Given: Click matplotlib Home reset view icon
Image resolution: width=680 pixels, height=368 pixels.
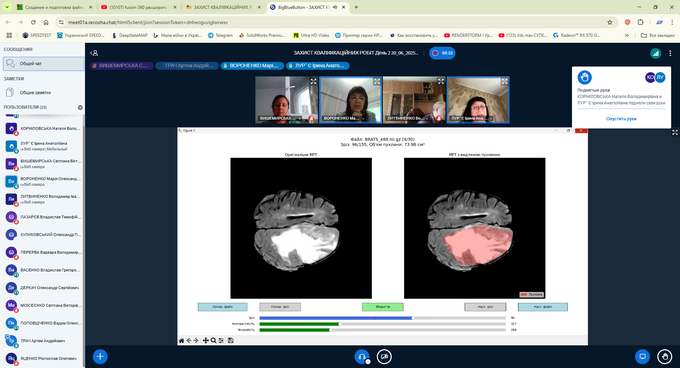Looking at the screenshot, I should (x=182, y=341).
